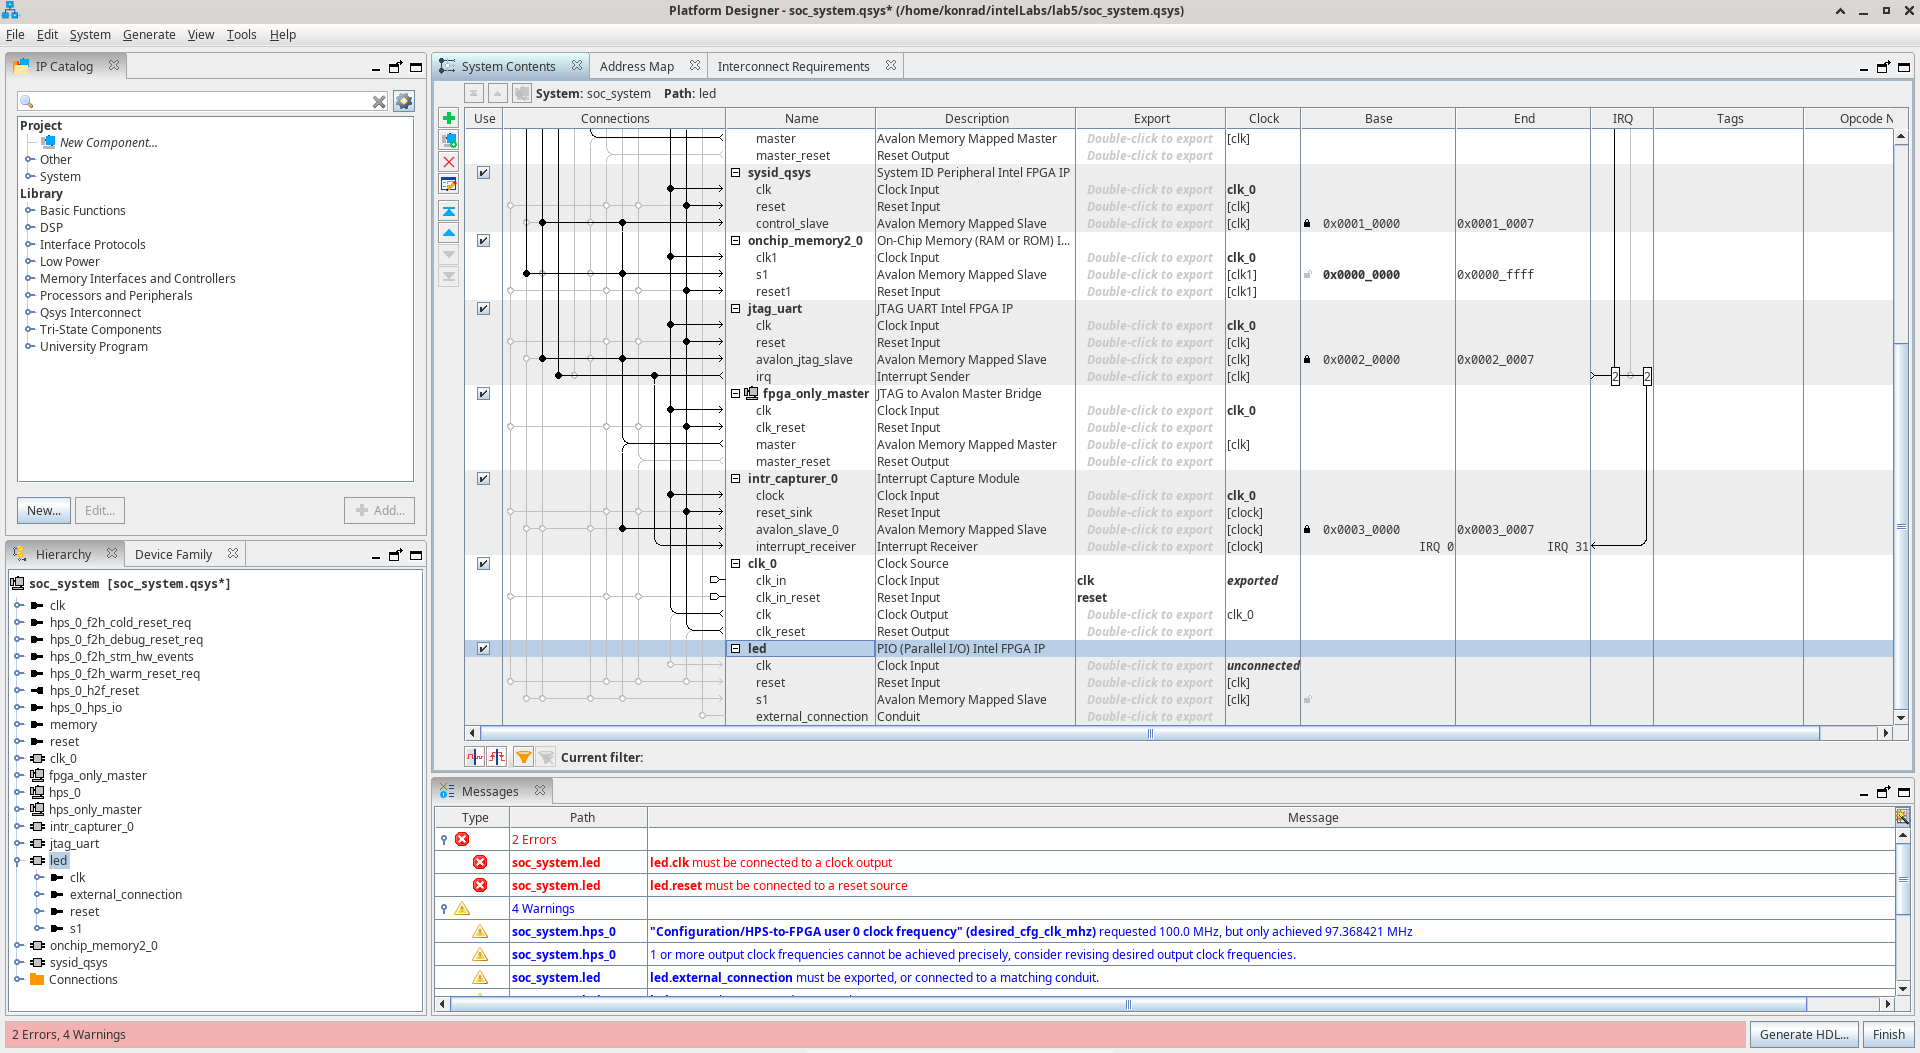The width and height of the screenshot is (1920, 1053).
Task: Detach the System Contents panel with undock icon
Action: [1883, 67]
